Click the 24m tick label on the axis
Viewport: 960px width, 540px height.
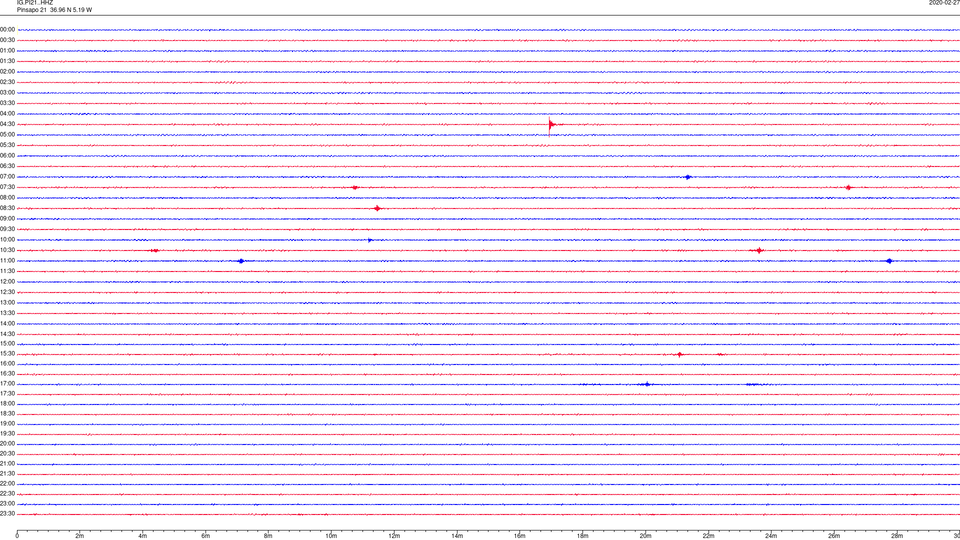click(x=771, y=536)
